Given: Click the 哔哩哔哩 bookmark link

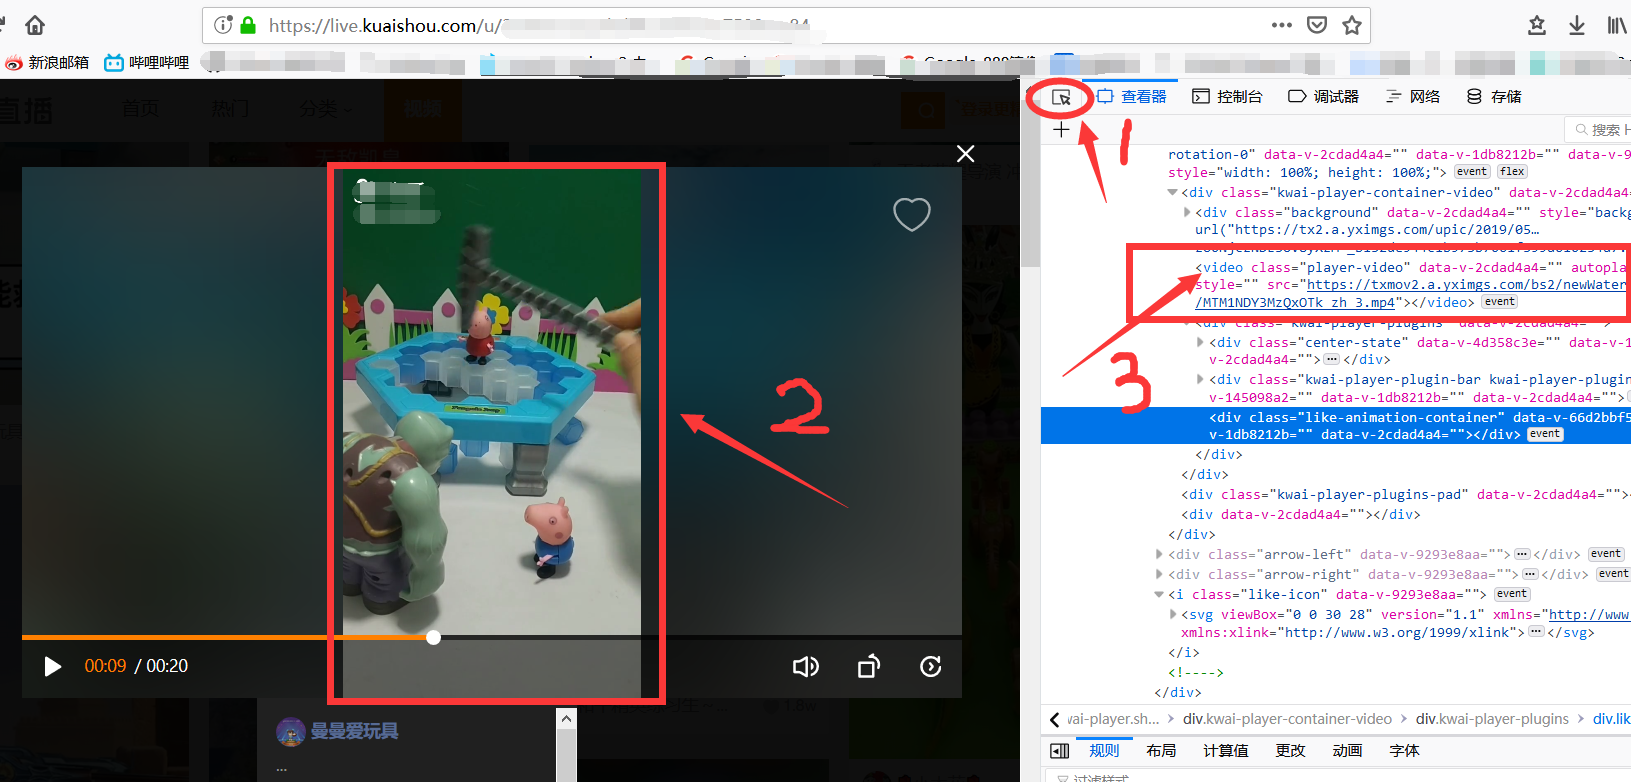Looking at the screenshot, I should click(147, 63).
